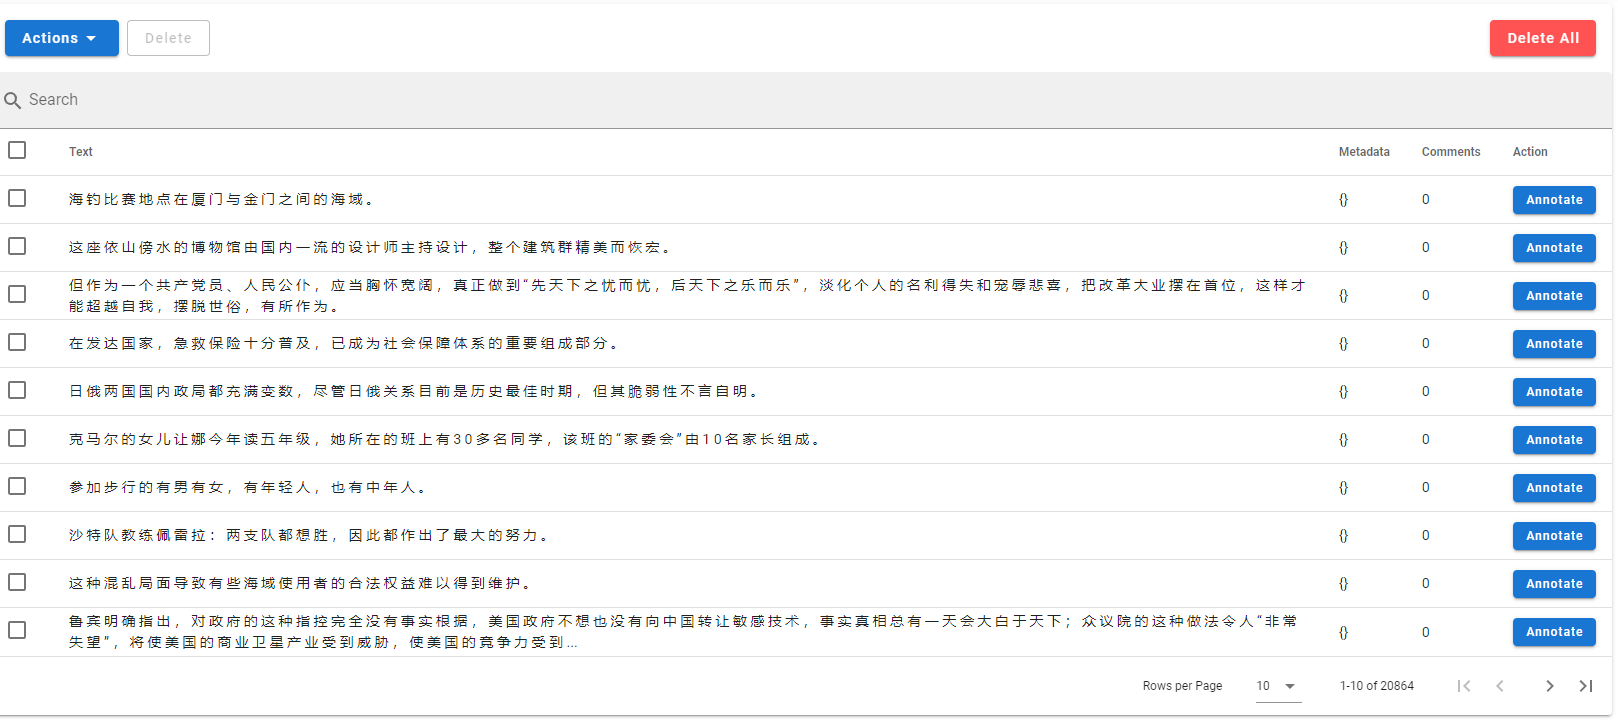Image resolution: width=1618 pixels, height=723 pixels.
Task: Click the red Delete All button
Action: click(x=1543, y=38)
